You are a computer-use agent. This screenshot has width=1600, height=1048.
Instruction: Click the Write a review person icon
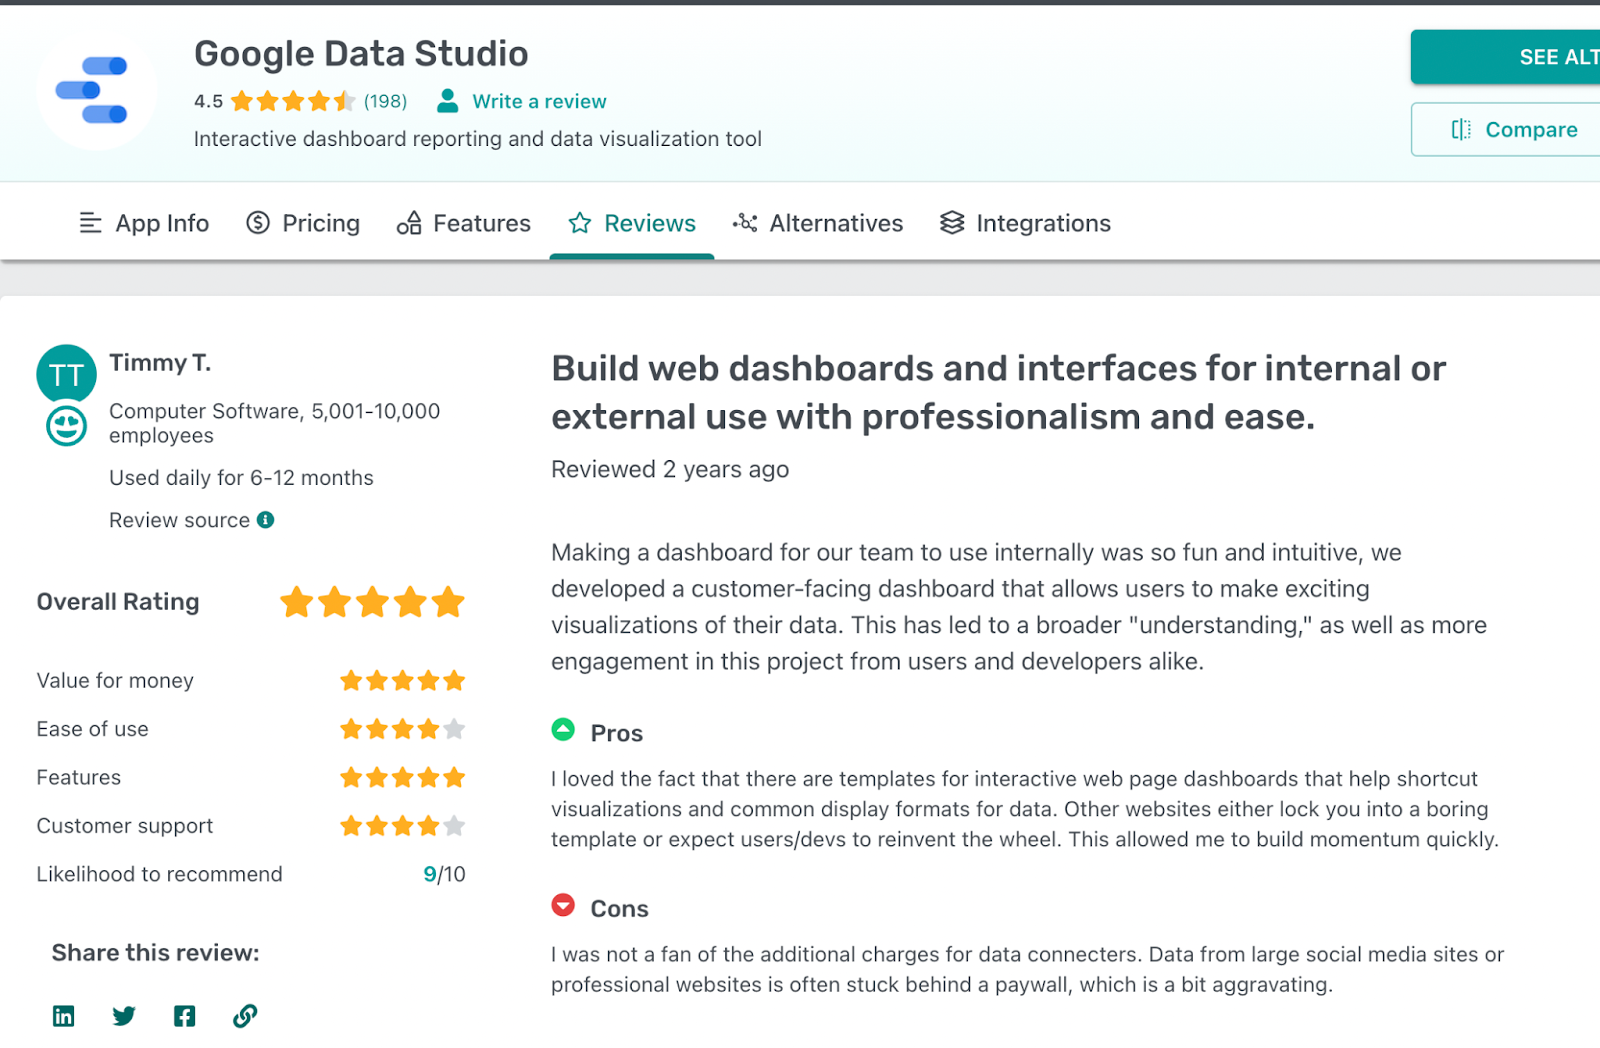point(447,100)
